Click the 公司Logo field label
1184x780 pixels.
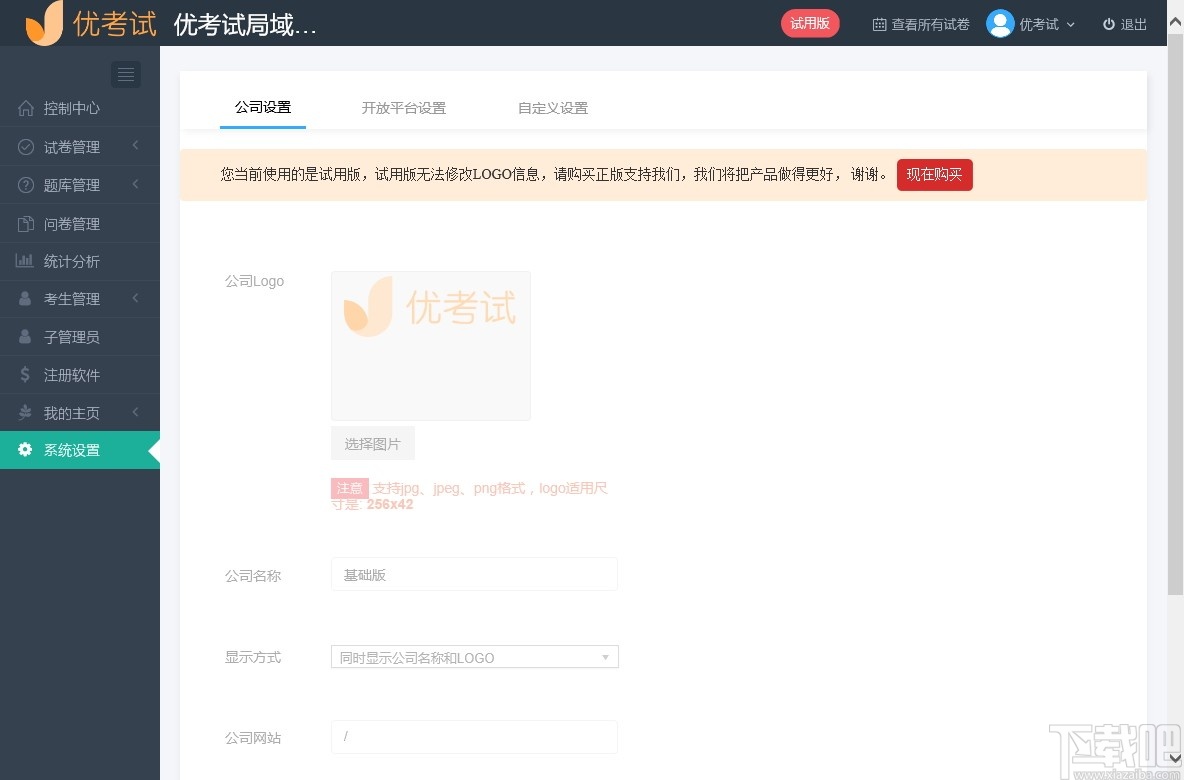pos(254,281)
